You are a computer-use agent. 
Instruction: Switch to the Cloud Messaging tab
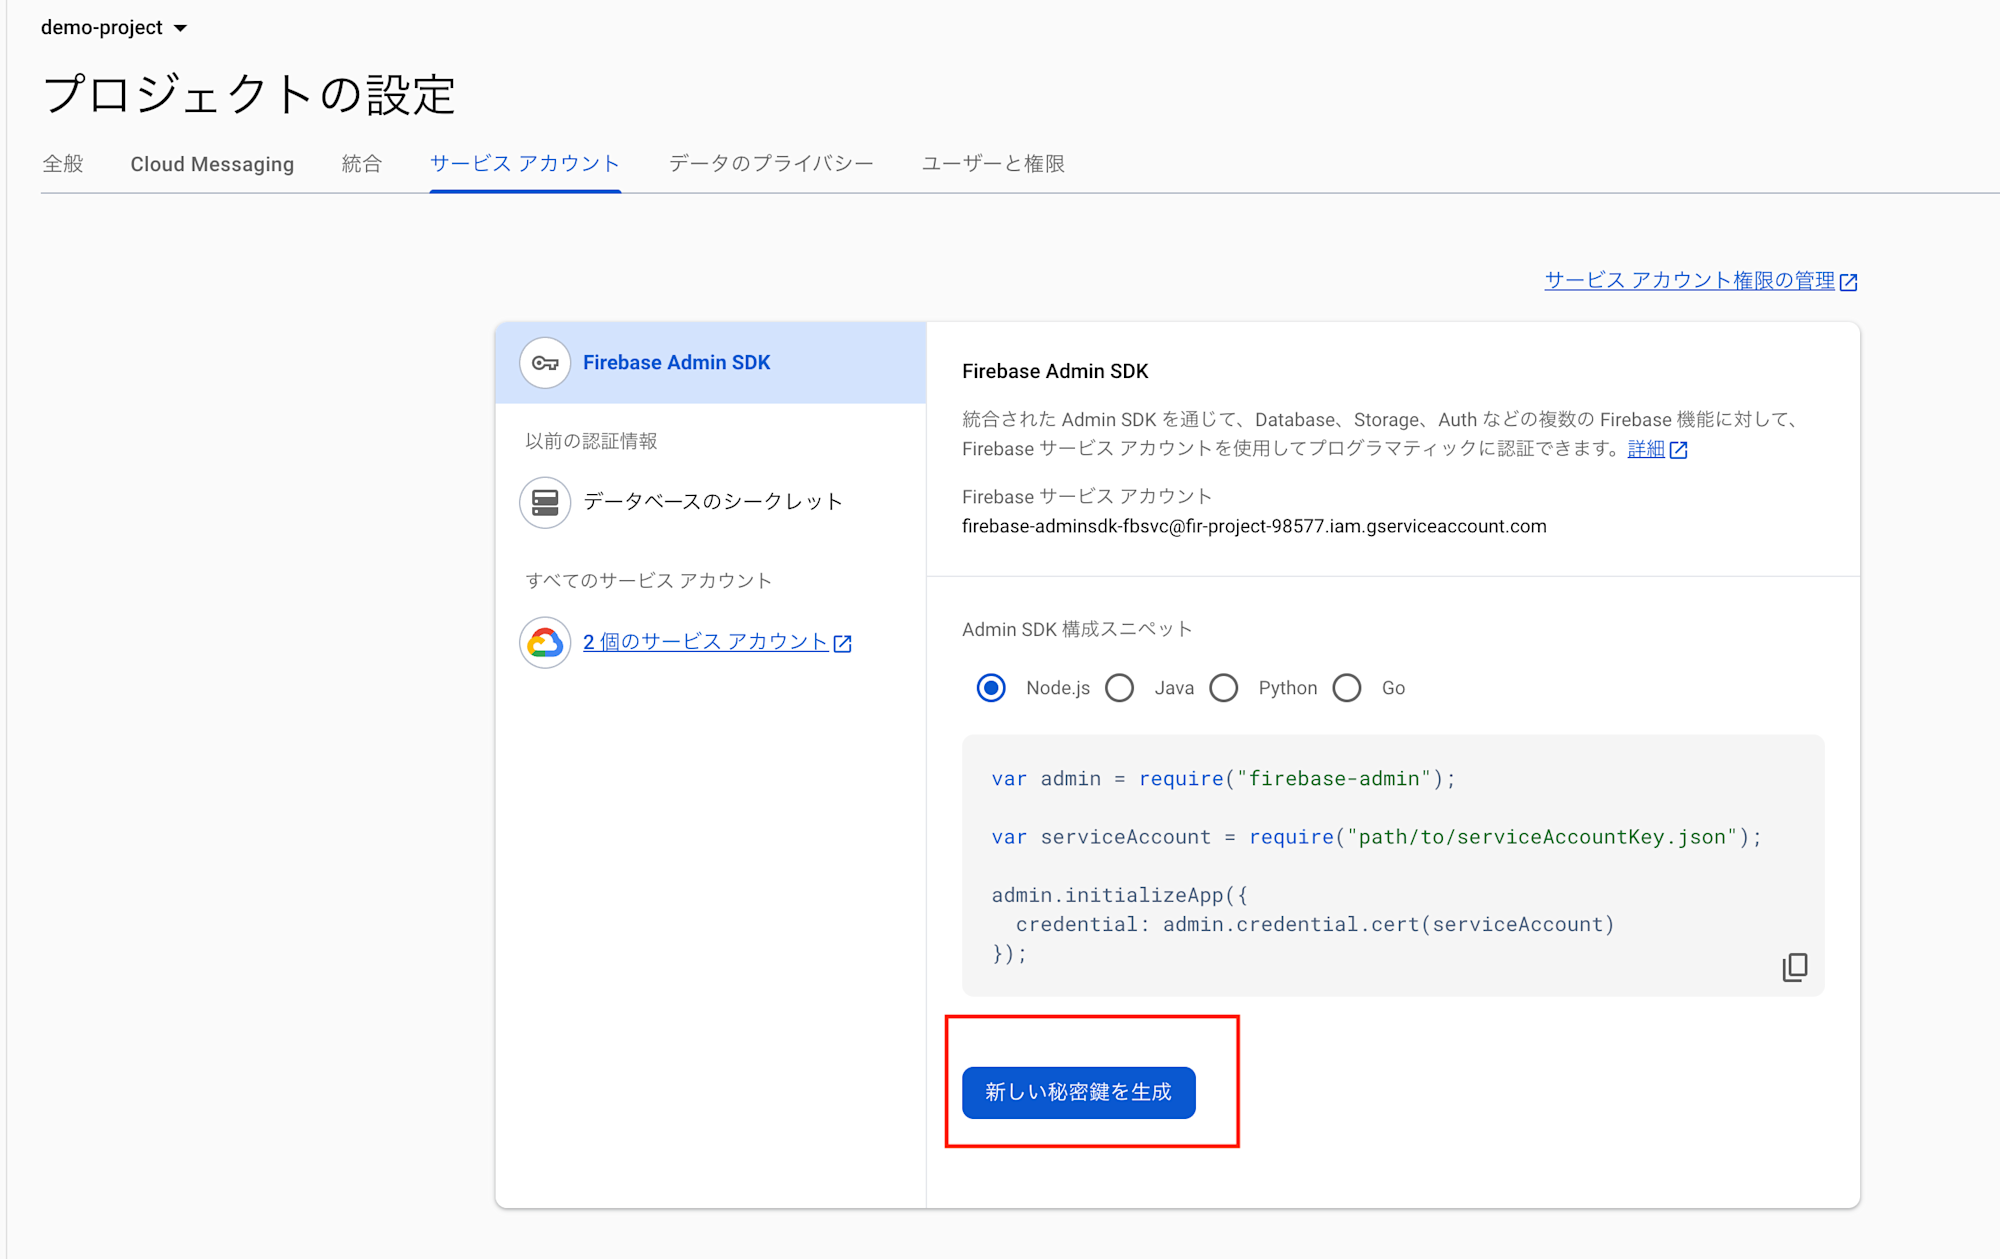[212, 164]
